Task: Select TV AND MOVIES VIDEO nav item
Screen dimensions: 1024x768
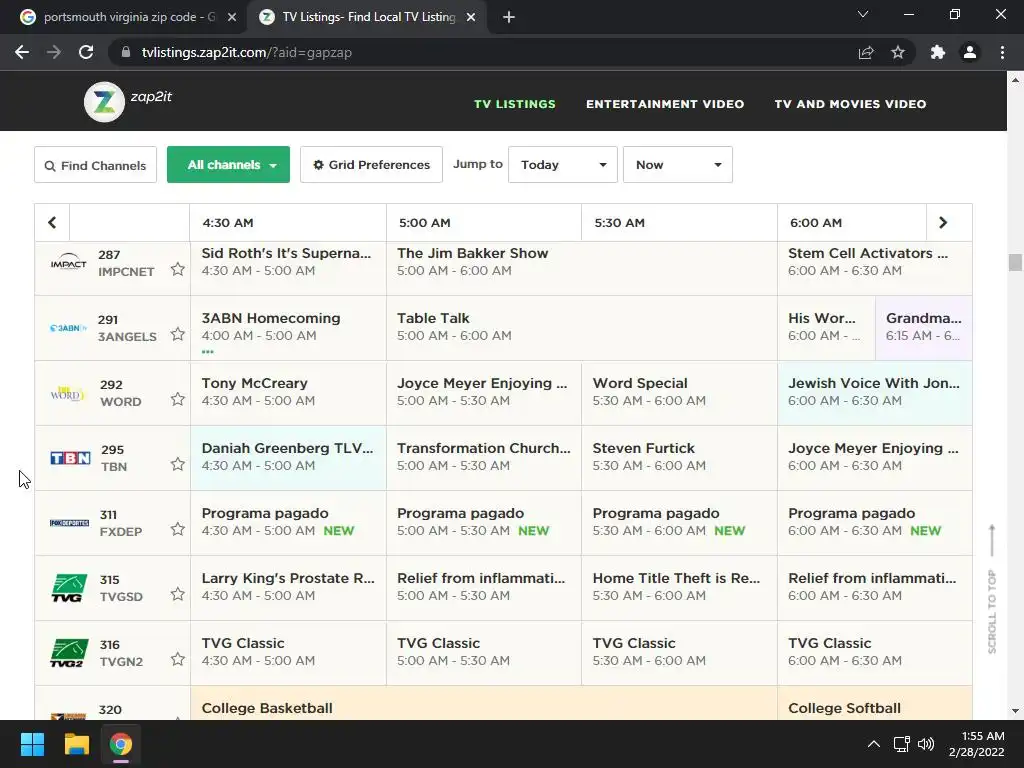Action: pyautogui.click(x=850, y=104)
